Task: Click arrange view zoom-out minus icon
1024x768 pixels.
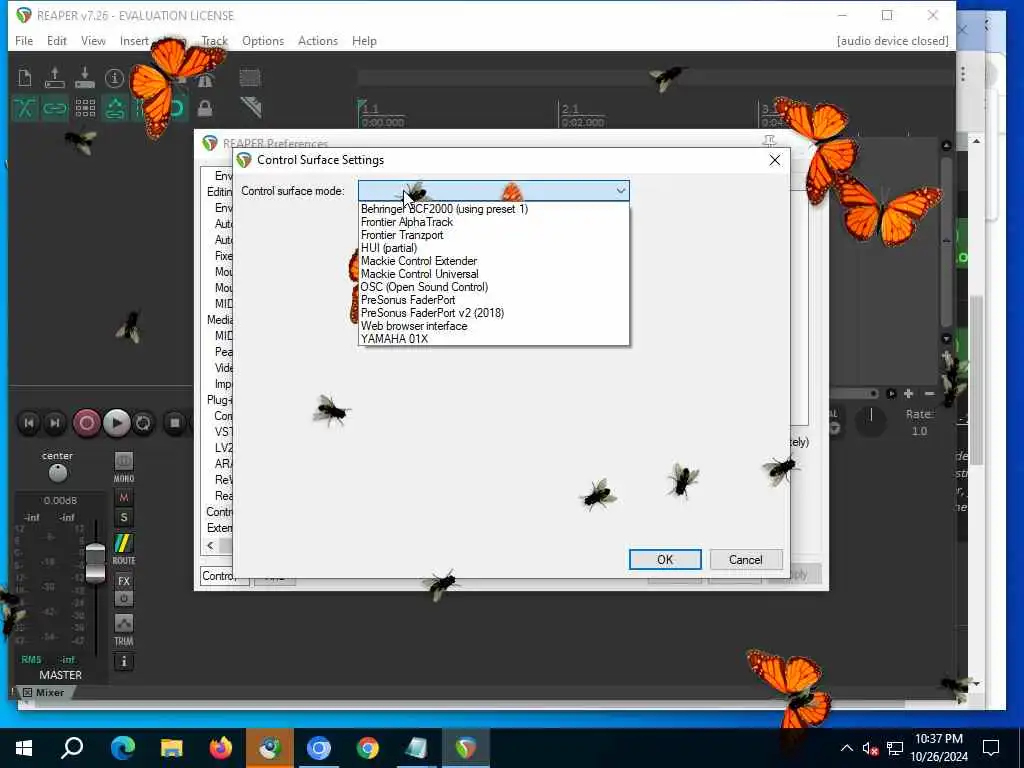Action: [x=929, y=393]
